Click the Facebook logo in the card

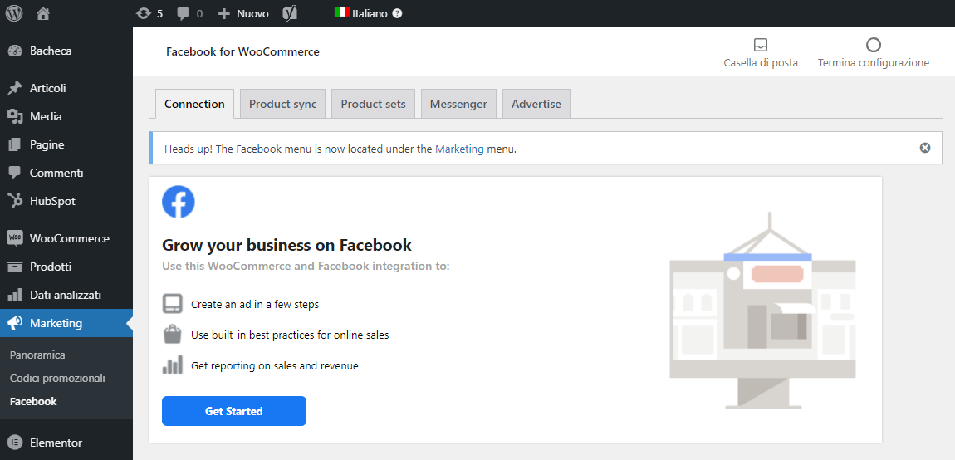[178, 202]
